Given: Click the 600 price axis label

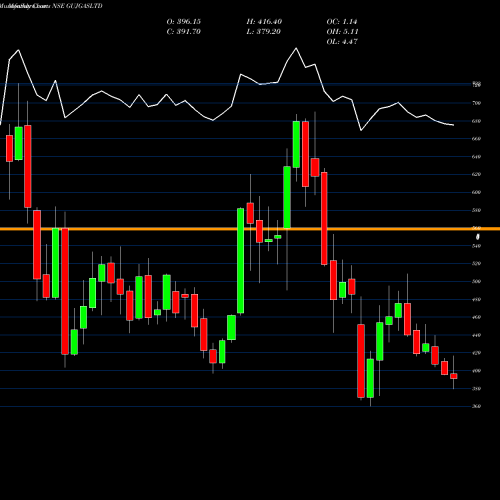Looking at the screenshot, I should (x=477, y=192).
